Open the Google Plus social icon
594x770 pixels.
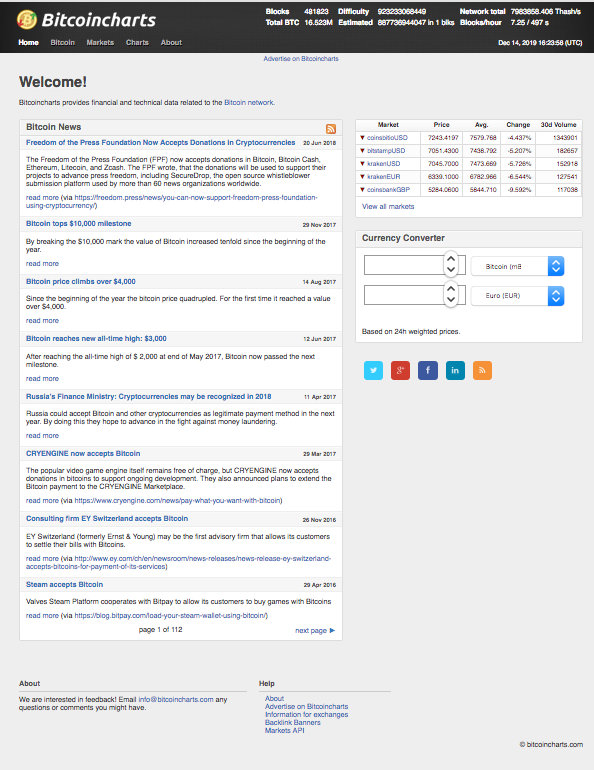(x=401, y=370)
